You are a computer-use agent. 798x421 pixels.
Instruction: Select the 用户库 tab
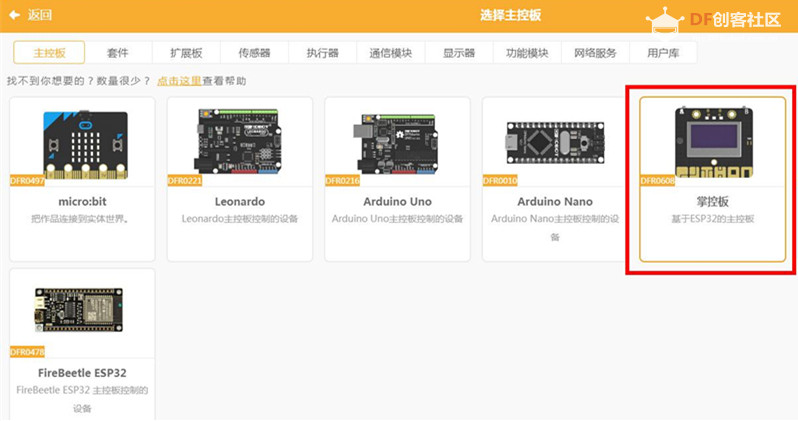(x=663, y=52)
